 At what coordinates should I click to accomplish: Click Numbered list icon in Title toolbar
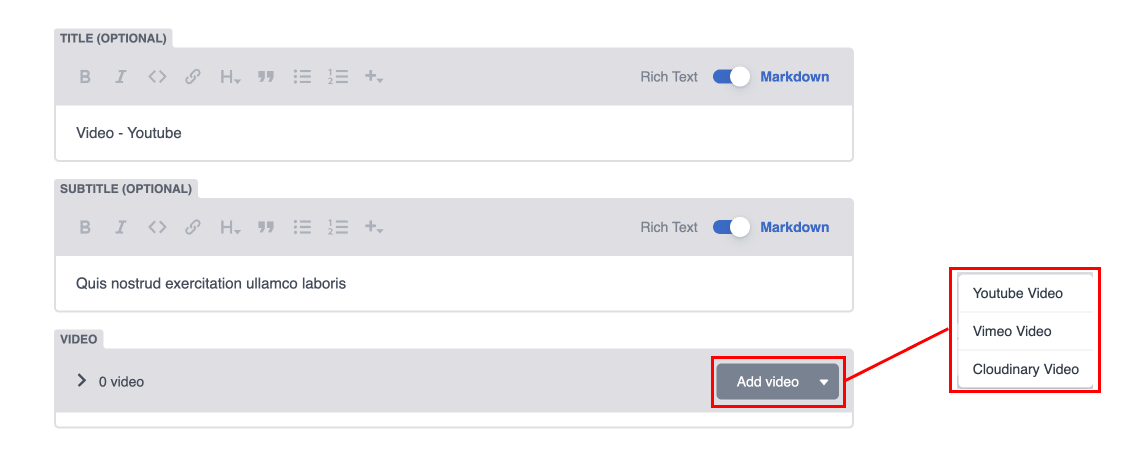(338, 76)
